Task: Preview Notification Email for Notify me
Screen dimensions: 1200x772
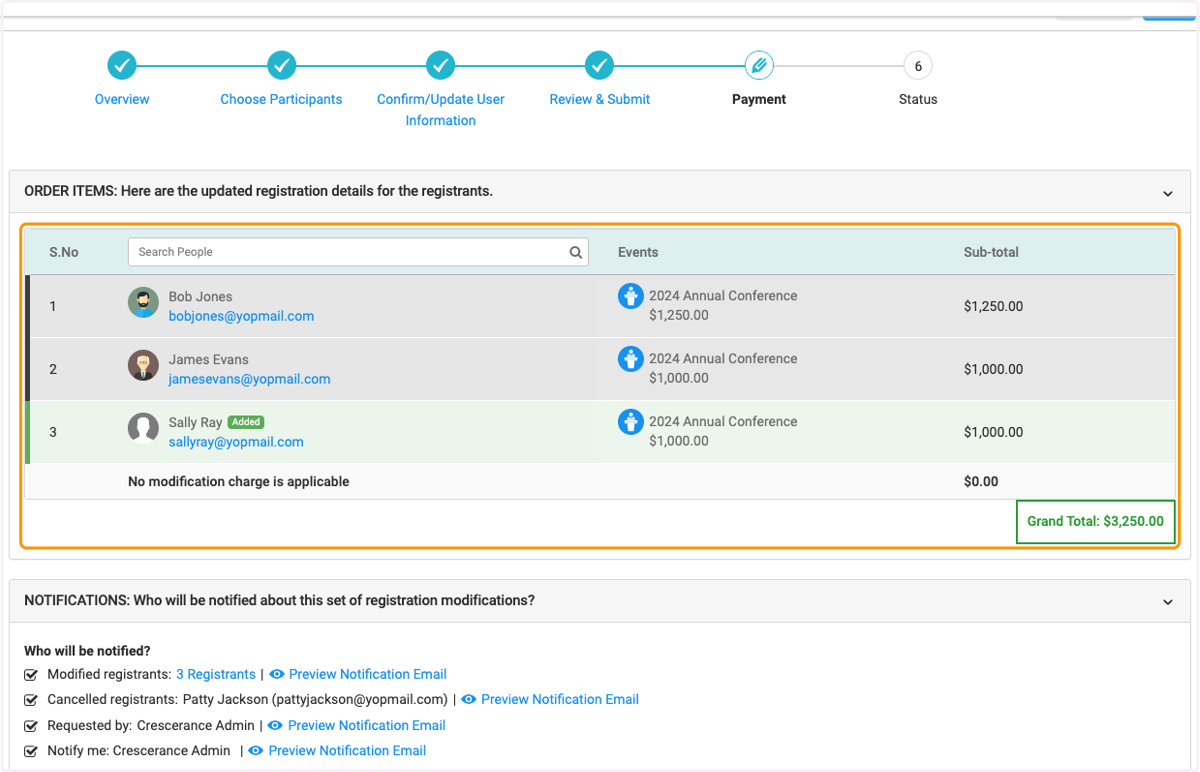Action: (347, 751)
